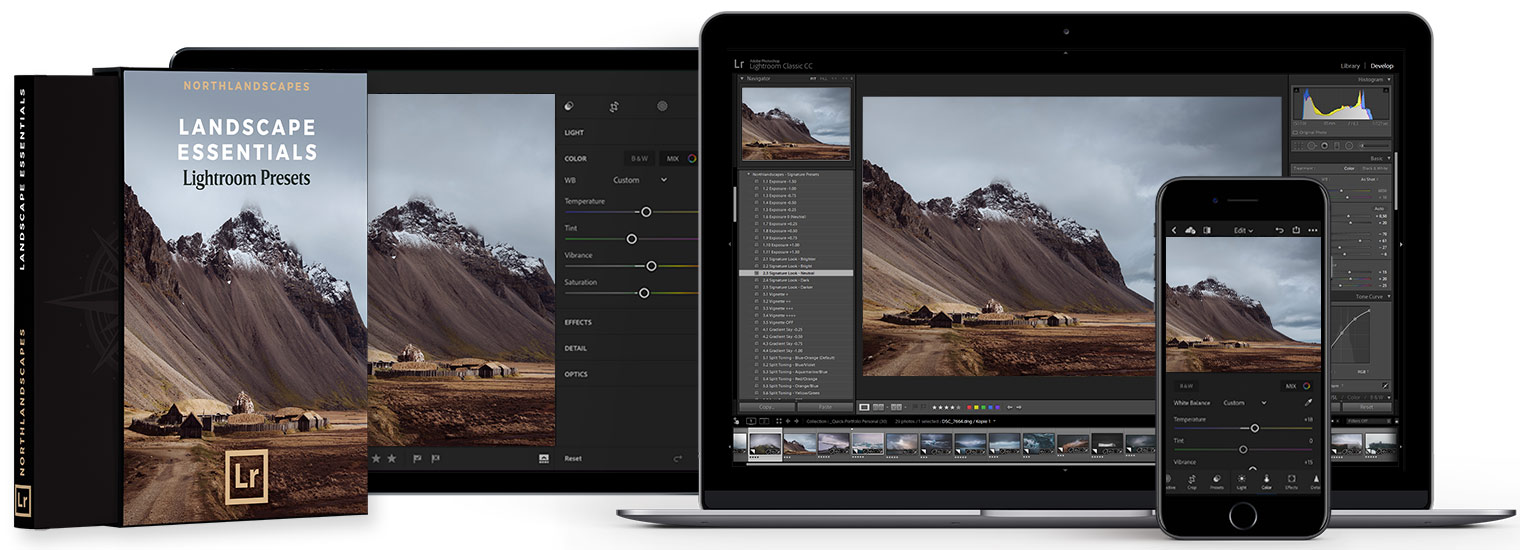1520x550 pixels.
Task: Show the filmstrip icon on tablet bottom
Action: pos(544,458)
